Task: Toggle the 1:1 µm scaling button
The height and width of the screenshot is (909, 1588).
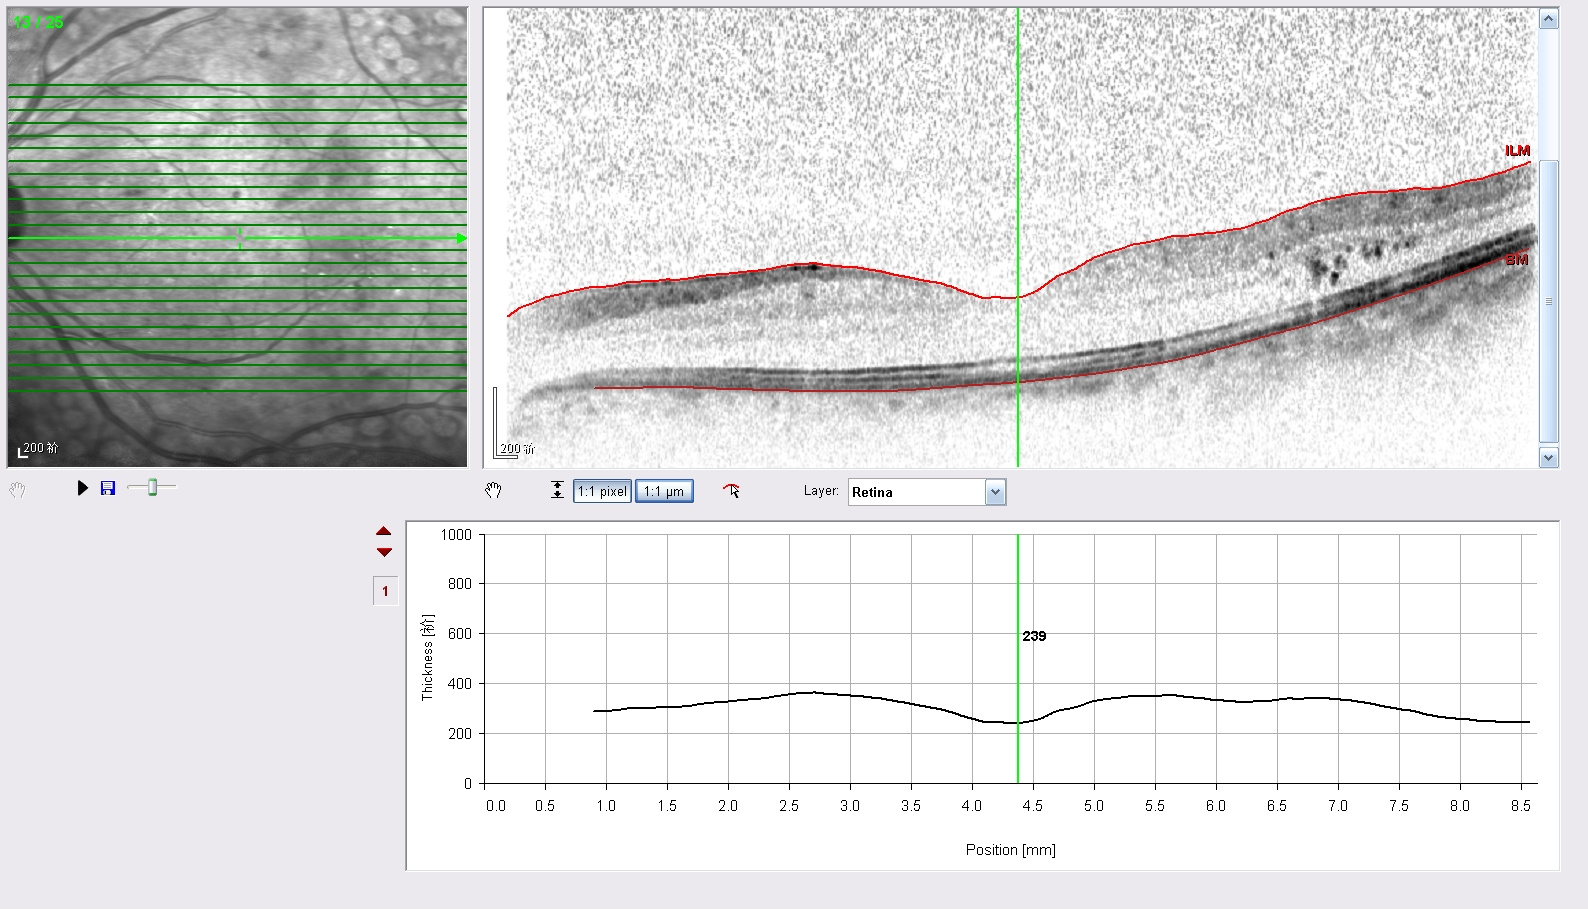Action: pos(664,491)
